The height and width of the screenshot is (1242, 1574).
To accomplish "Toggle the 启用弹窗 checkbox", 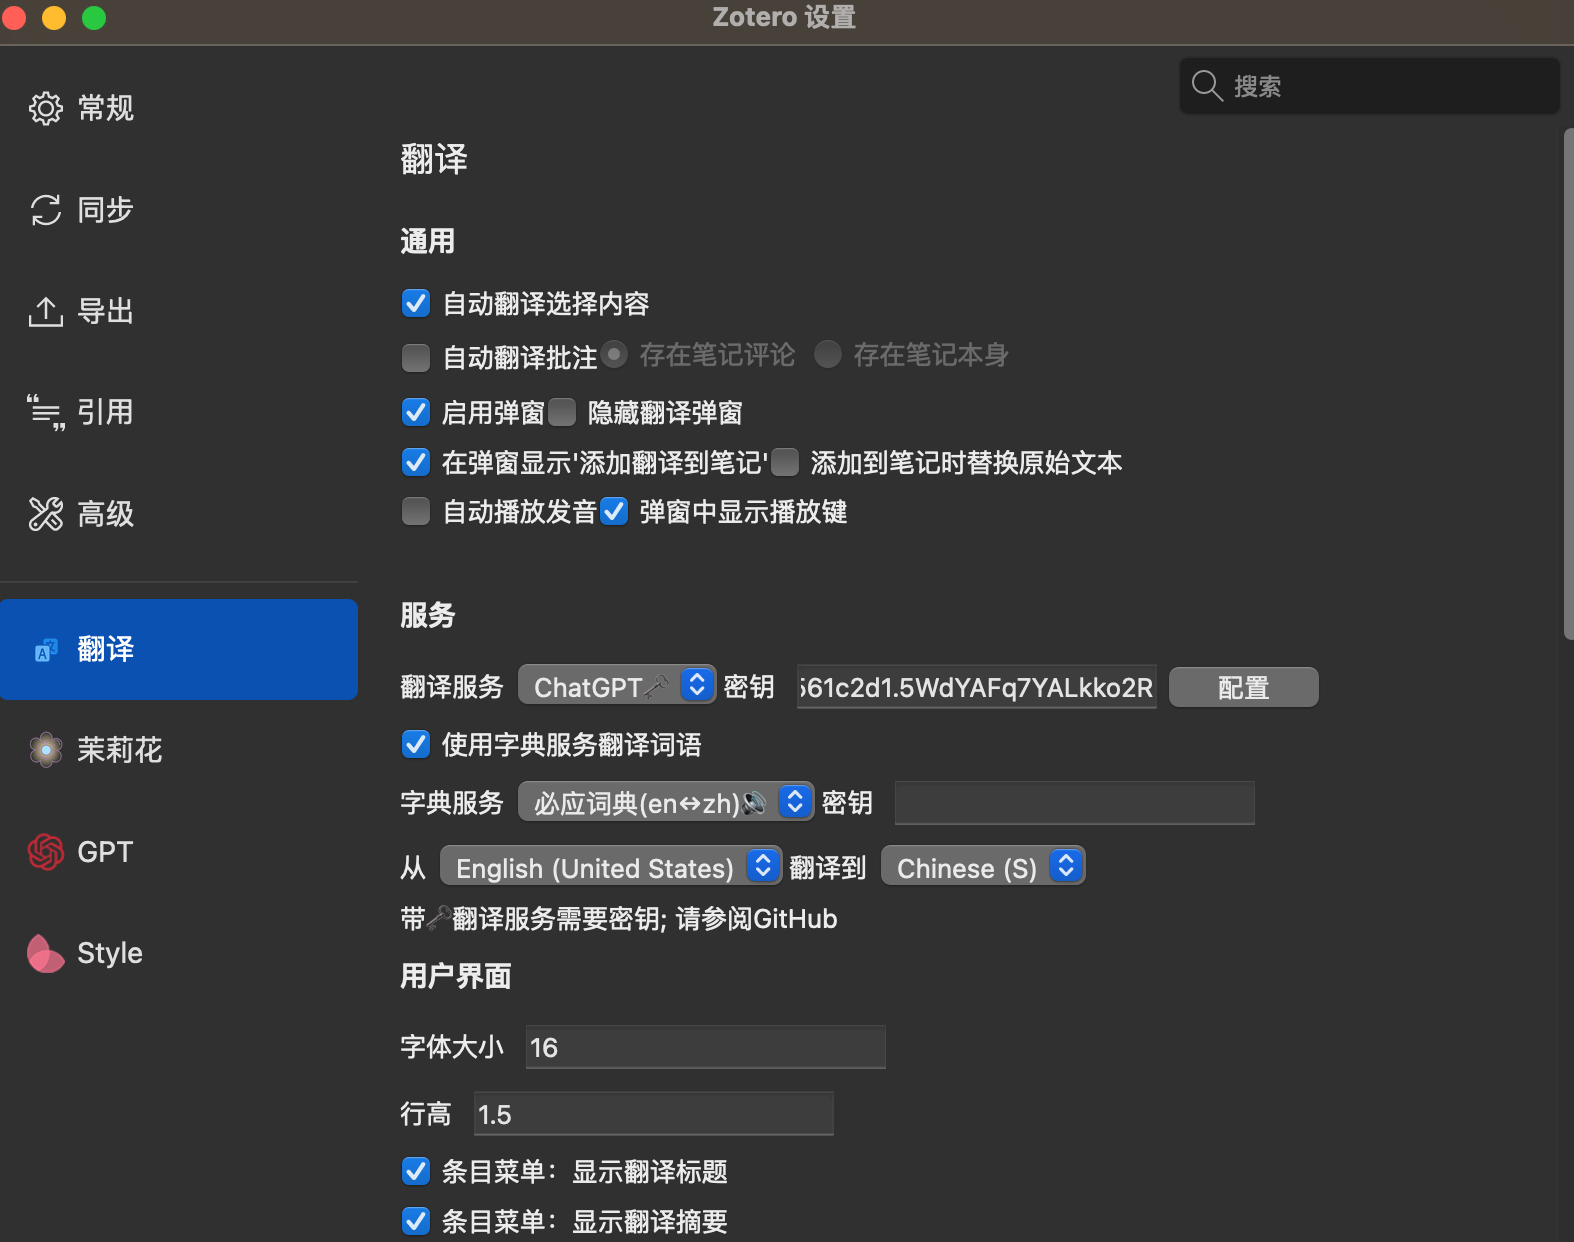I will click(x=416, y=412).
